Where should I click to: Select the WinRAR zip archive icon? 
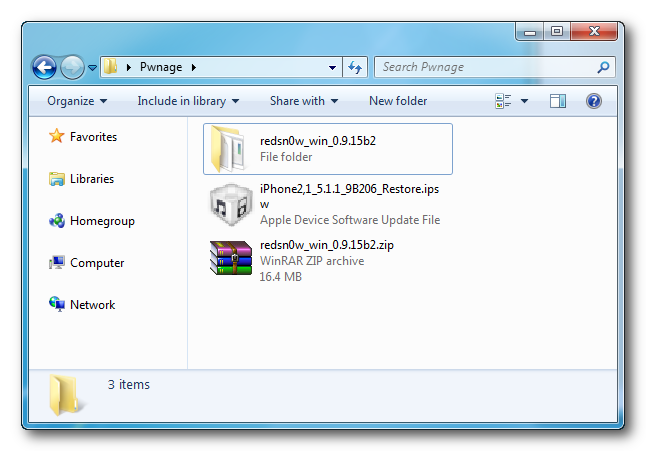point(231,258)
